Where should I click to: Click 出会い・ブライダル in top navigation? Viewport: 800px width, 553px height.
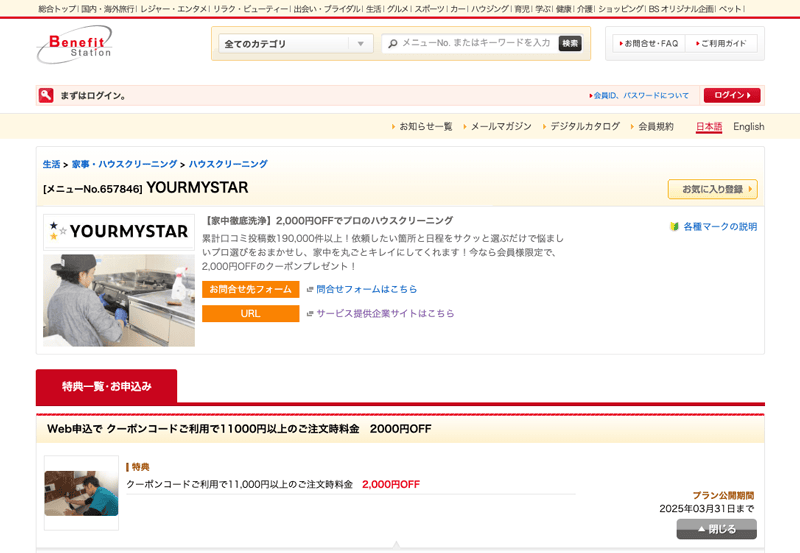tap(327, 9)
